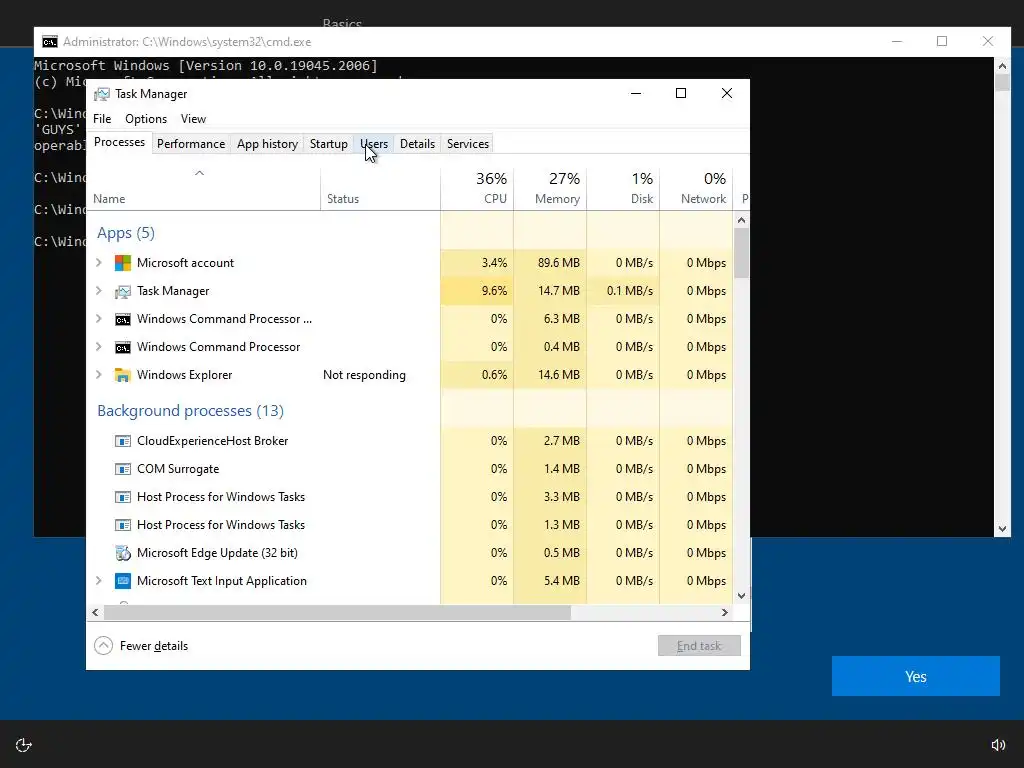
Task: Sort by the Memory column header
Action: 550,189
